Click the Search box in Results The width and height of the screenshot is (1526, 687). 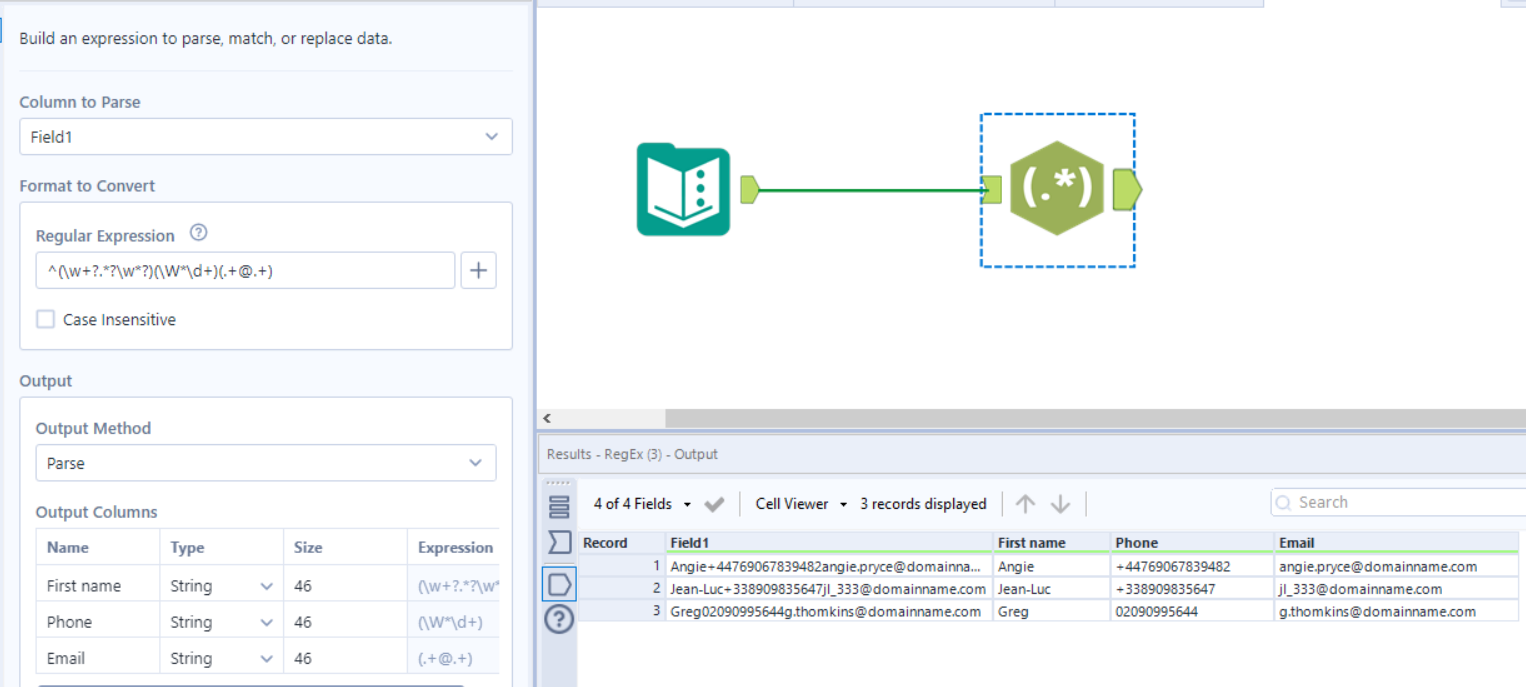(1400, 503)
